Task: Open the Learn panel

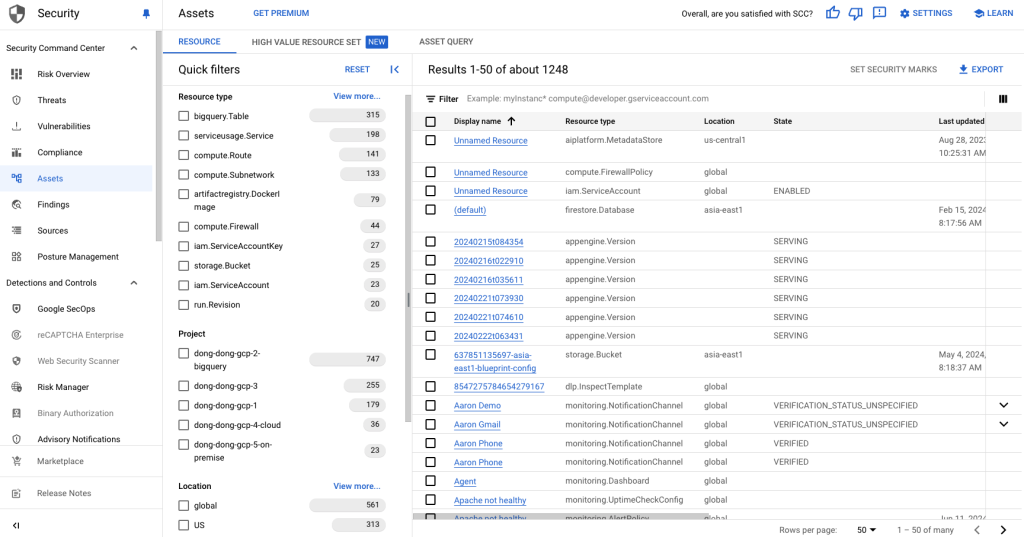Action: 993,13
